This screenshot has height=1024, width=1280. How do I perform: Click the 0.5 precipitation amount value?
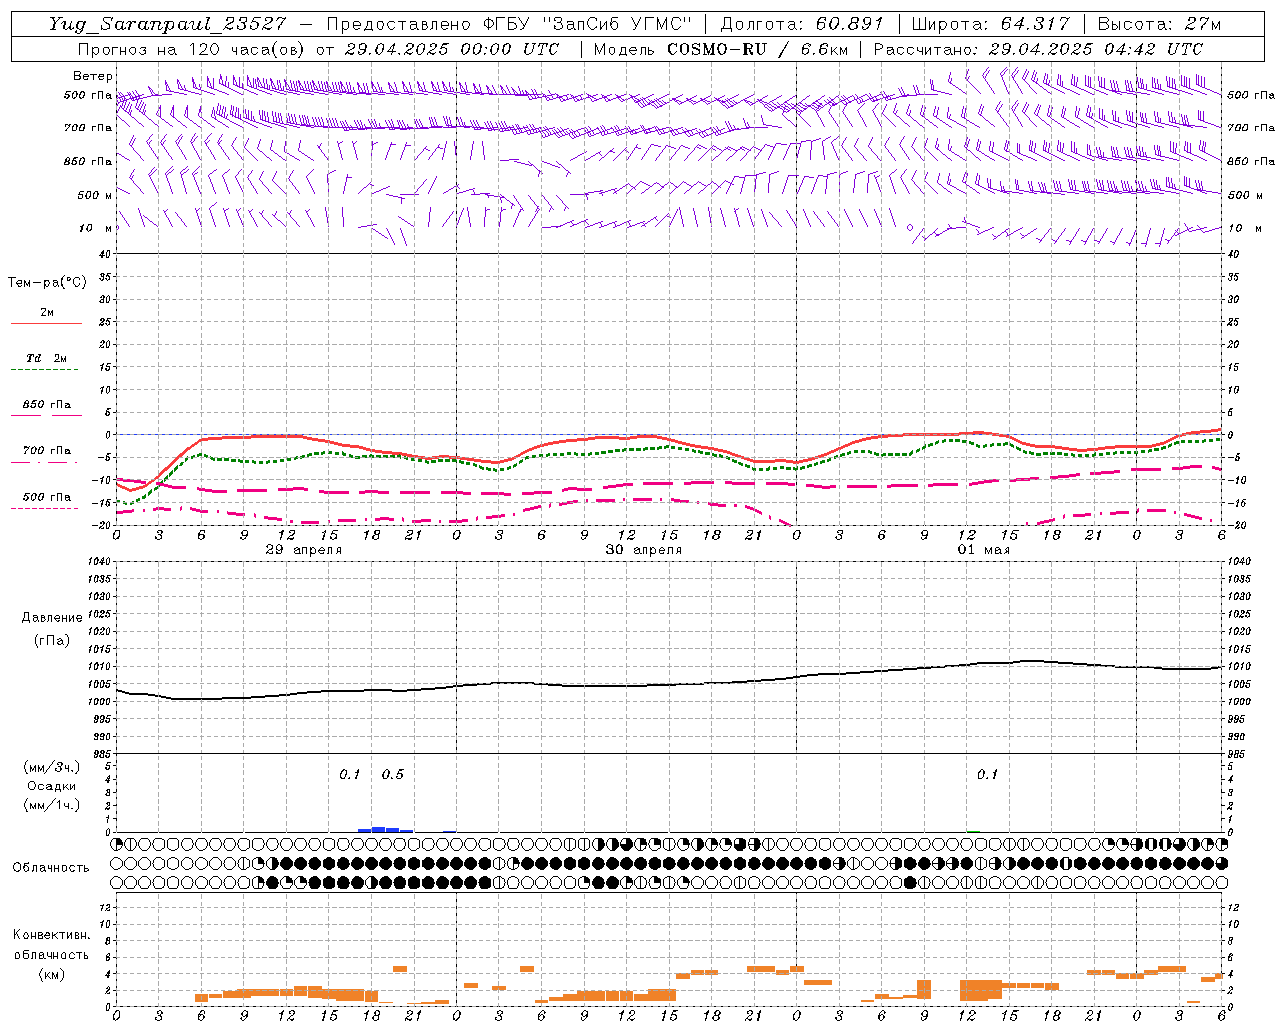click(x=393, y=774)
